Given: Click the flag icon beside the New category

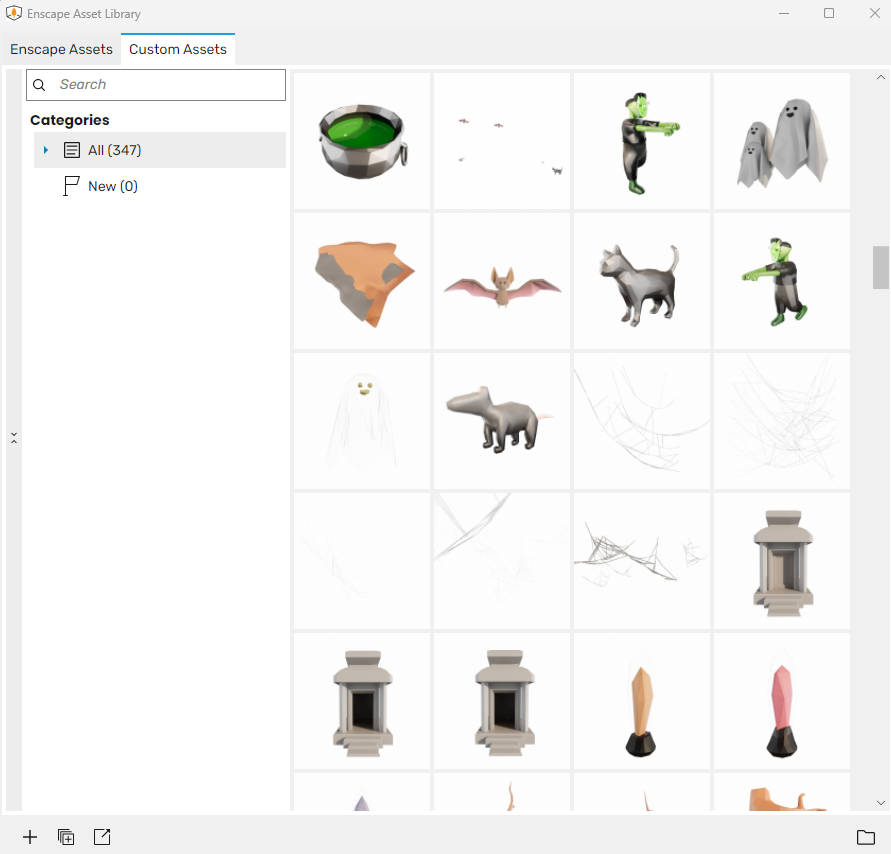Looking at the screenshot, I should point(70,185).
